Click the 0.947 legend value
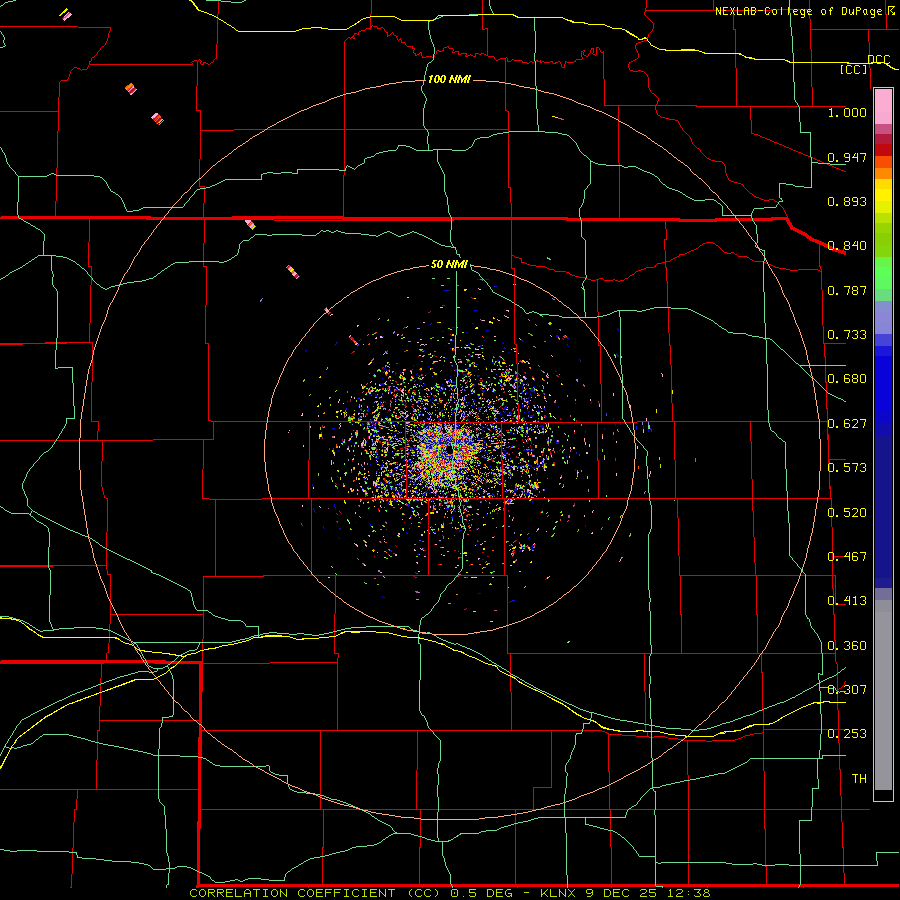 point(847,157)
